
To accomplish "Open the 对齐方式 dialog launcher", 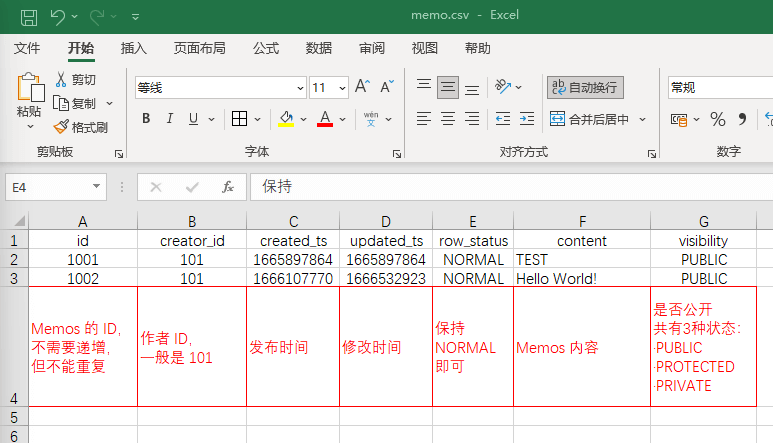I will click(x=652, y=154).
